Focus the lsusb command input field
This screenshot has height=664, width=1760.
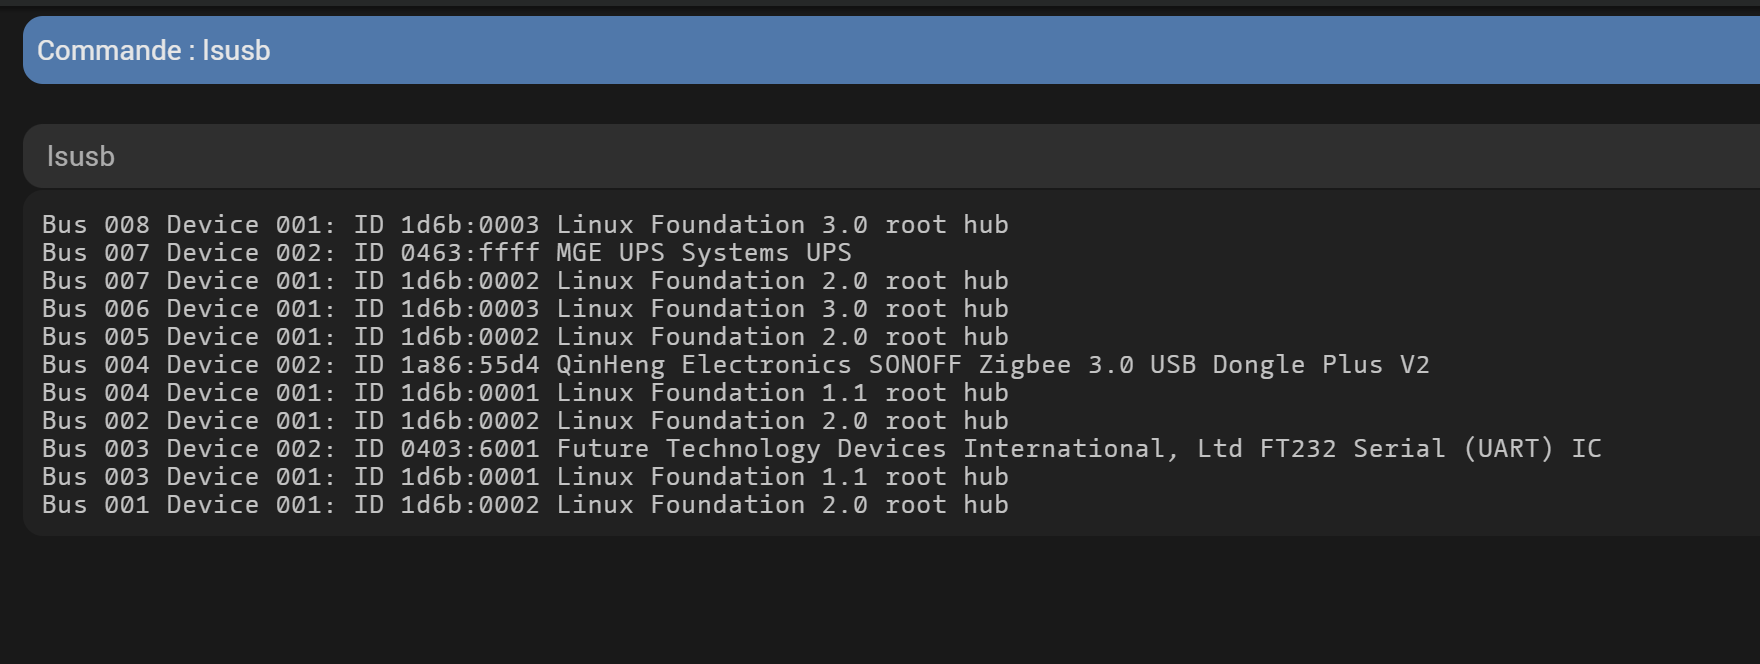coord(891,156)
